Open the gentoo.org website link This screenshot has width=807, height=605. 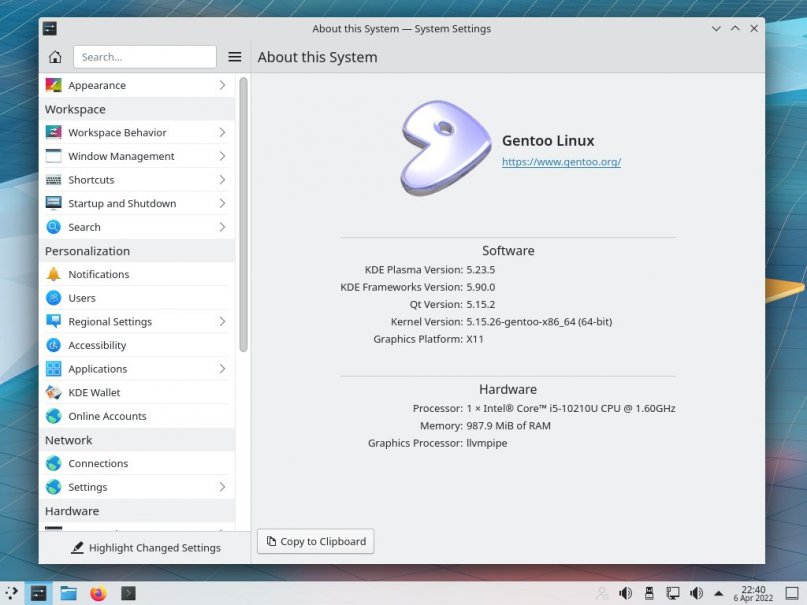(561, 161)
